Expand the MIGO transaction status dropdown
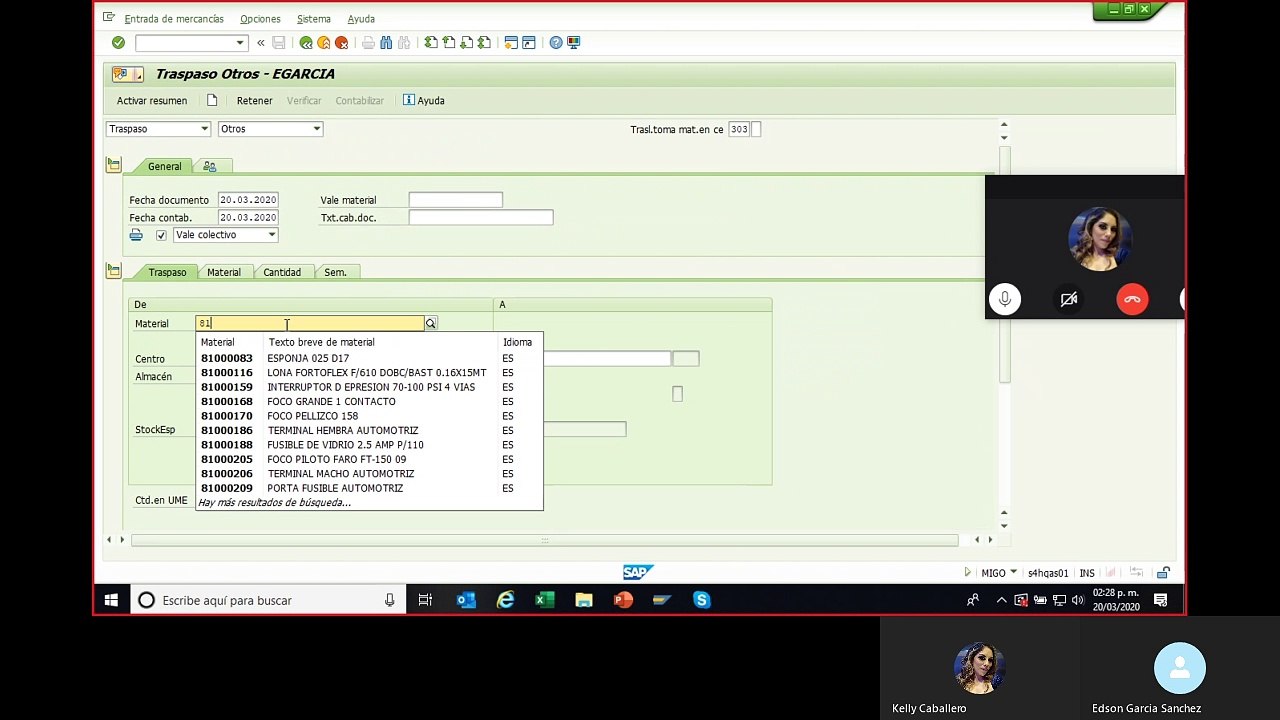This screenshot has width=1280, height=720. pyautogui.click(x=1013, y=573)
